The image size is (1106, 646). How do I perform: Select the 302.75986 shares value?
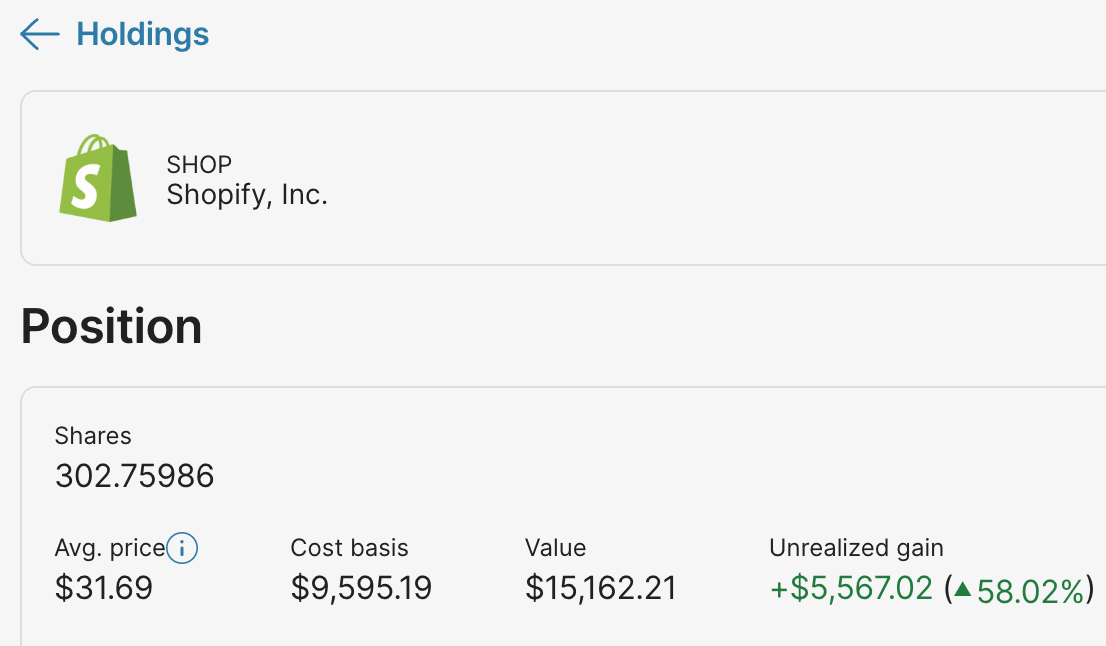point(135,476)
